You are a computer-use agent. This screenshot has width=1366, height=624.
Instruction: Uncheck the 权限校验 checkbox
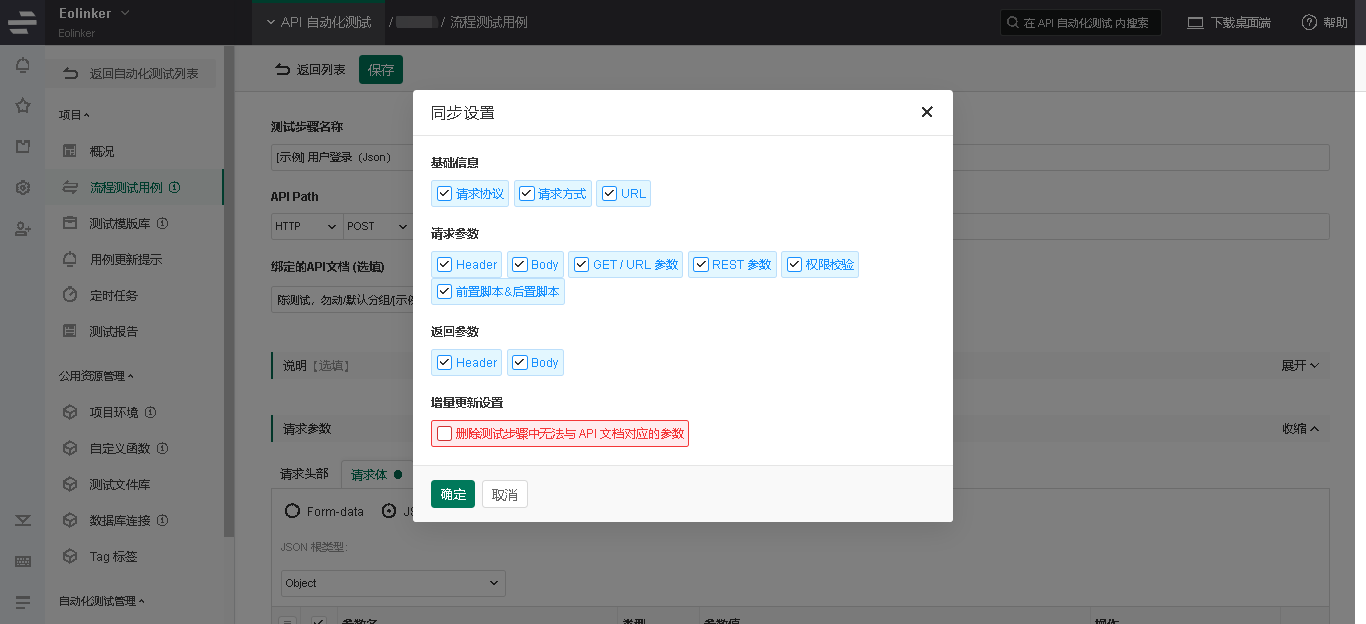(795, 265)
